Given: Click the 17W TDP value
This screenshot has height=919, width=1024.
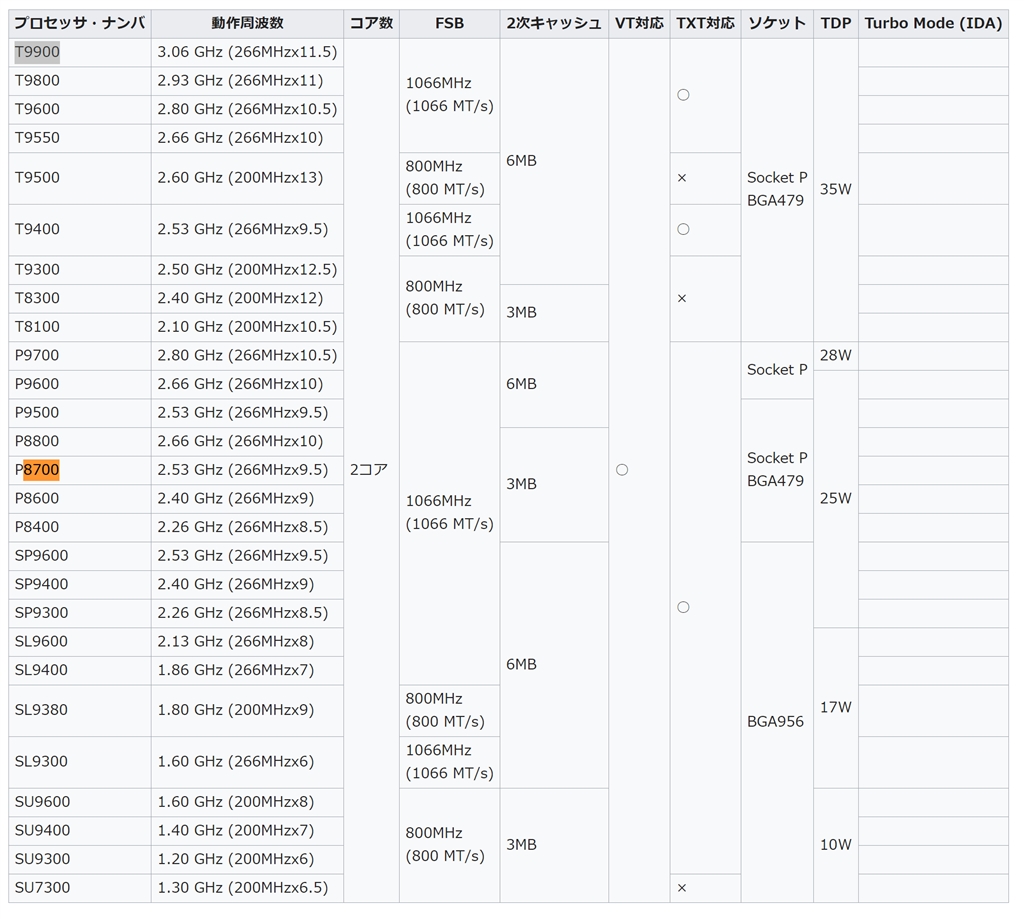Looking at the screenshot, I should coord(836,708).
